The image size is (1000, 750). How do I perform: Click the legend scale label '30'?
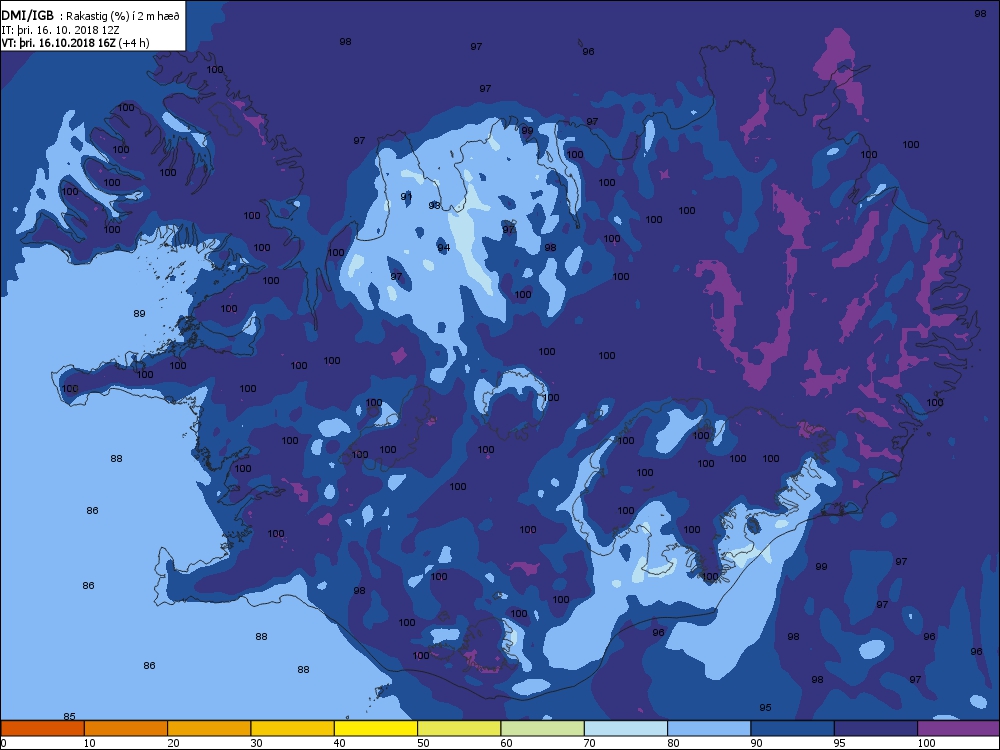coord(256,743)
